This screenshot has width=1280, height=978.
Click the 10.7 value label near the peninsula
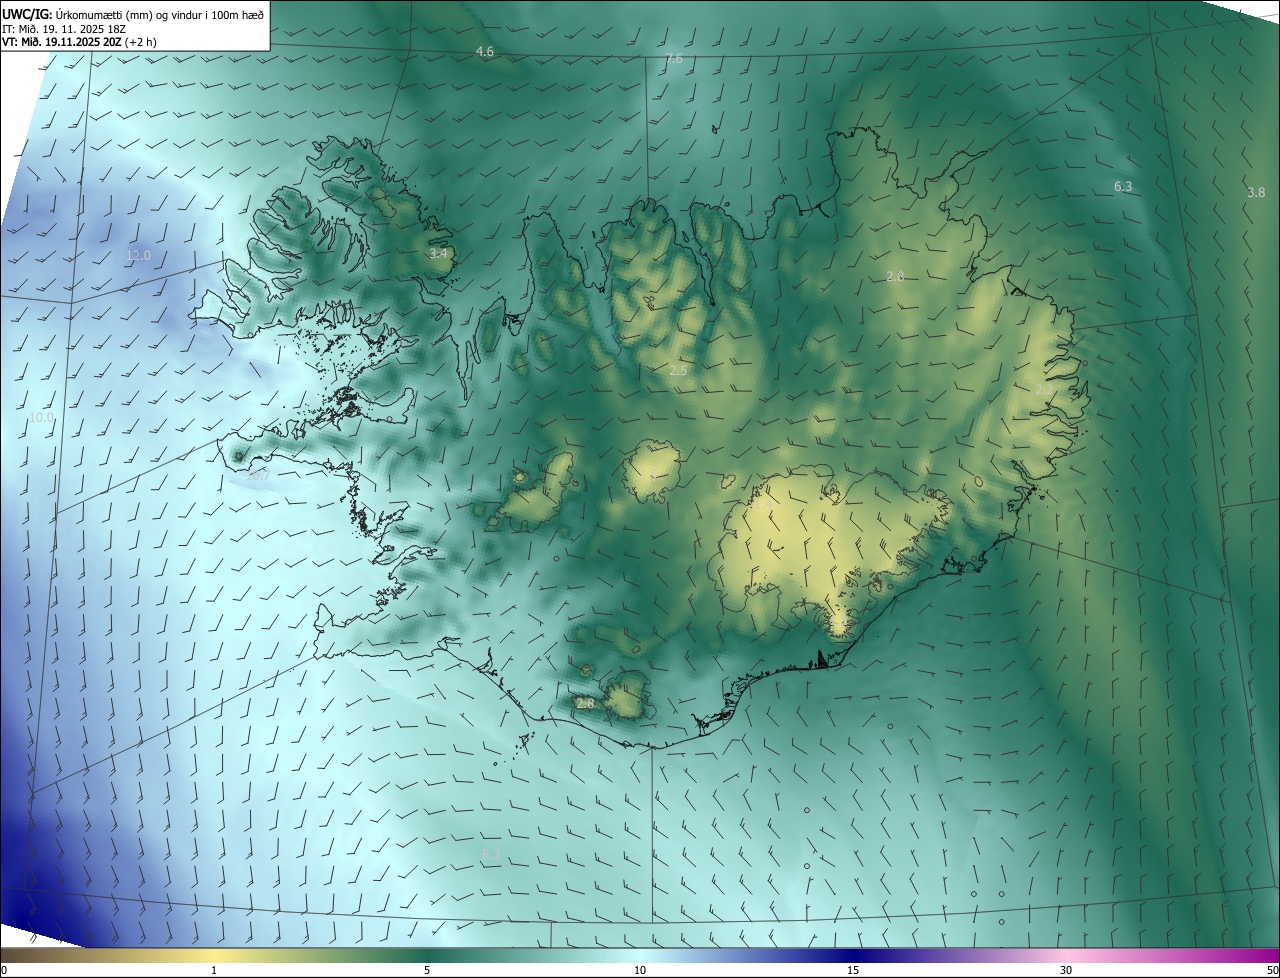[257, 476]
